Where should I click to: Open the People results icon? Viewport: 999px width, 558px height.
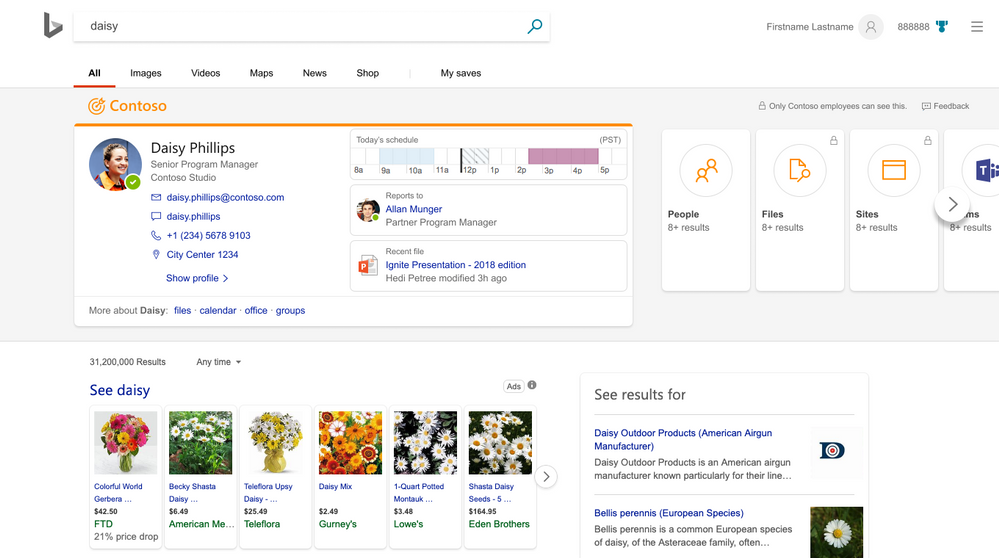tap(706, 171)
